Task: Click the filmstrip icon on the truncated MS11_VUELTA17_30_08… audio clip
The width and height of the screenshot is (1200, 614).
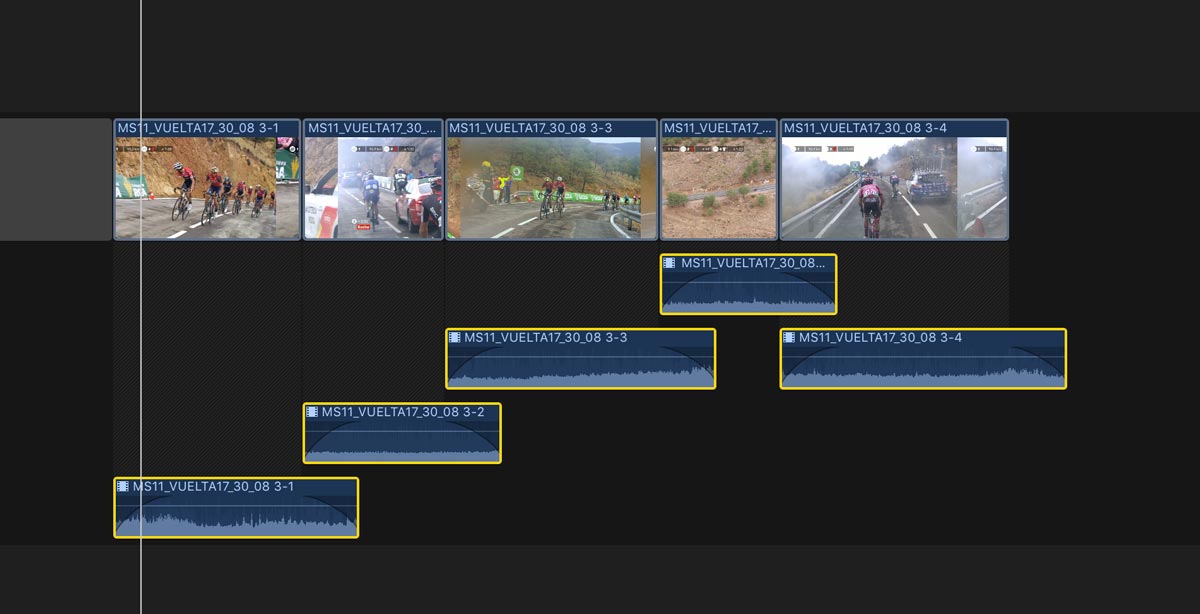Action: point(670,263)
